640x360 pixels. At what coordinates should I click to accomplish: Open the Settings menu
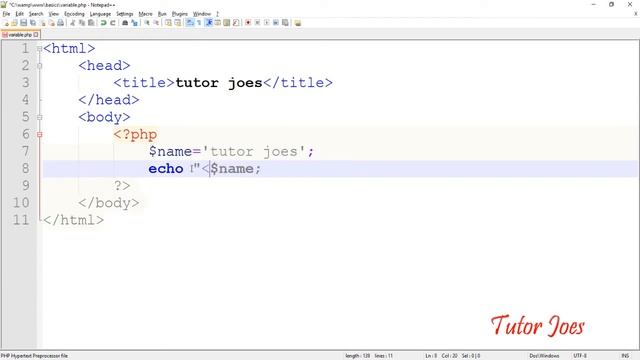(124, 14)
